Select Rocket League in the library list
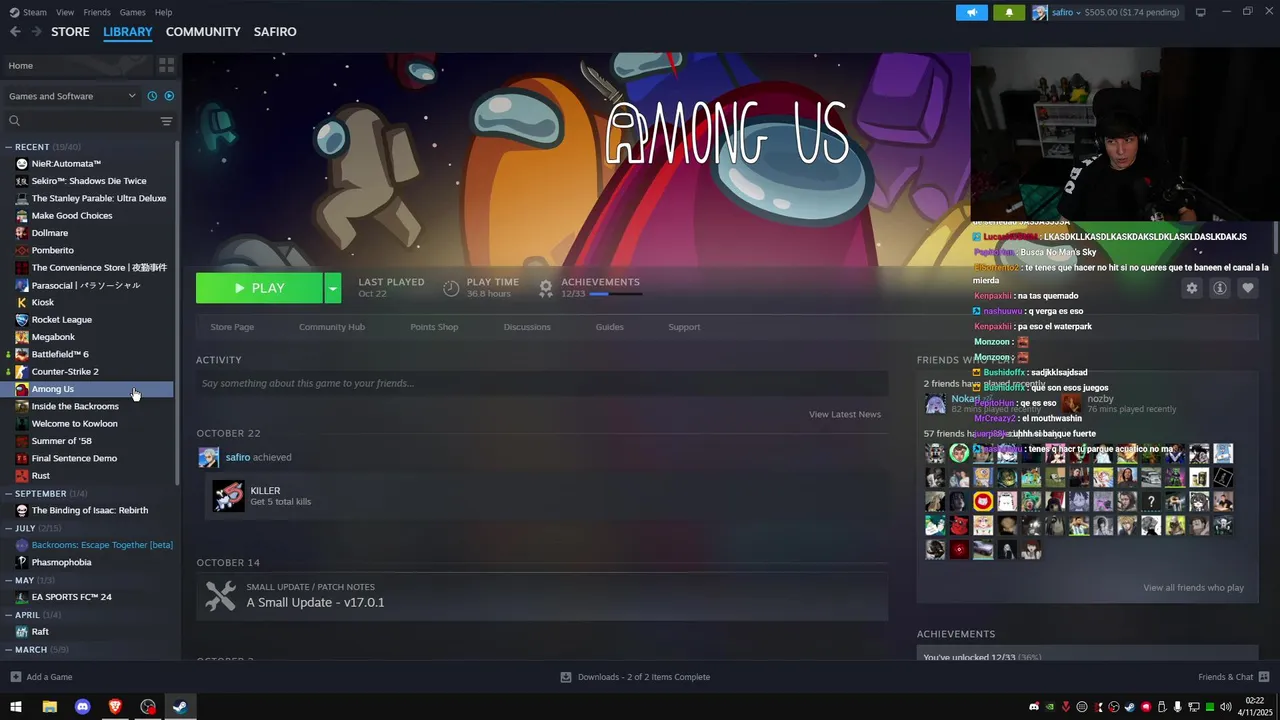 tap(61, 320)
